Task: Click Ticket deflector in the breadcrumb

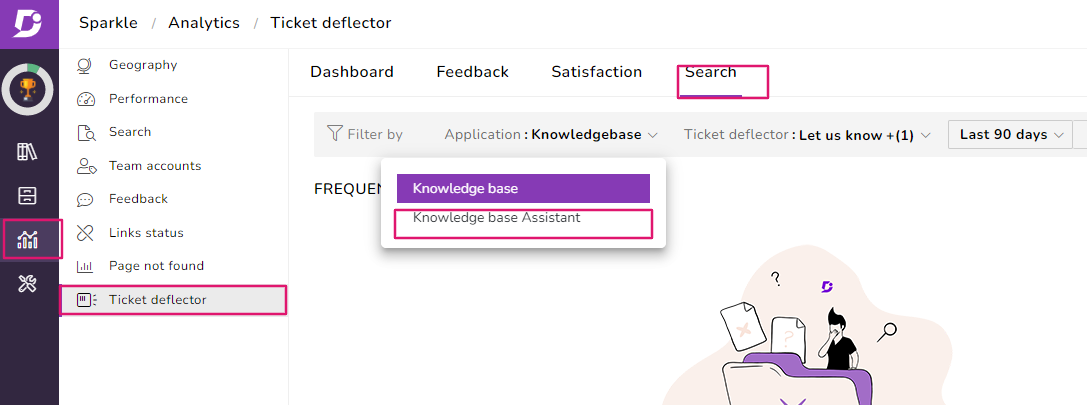Action: point(331,23)
